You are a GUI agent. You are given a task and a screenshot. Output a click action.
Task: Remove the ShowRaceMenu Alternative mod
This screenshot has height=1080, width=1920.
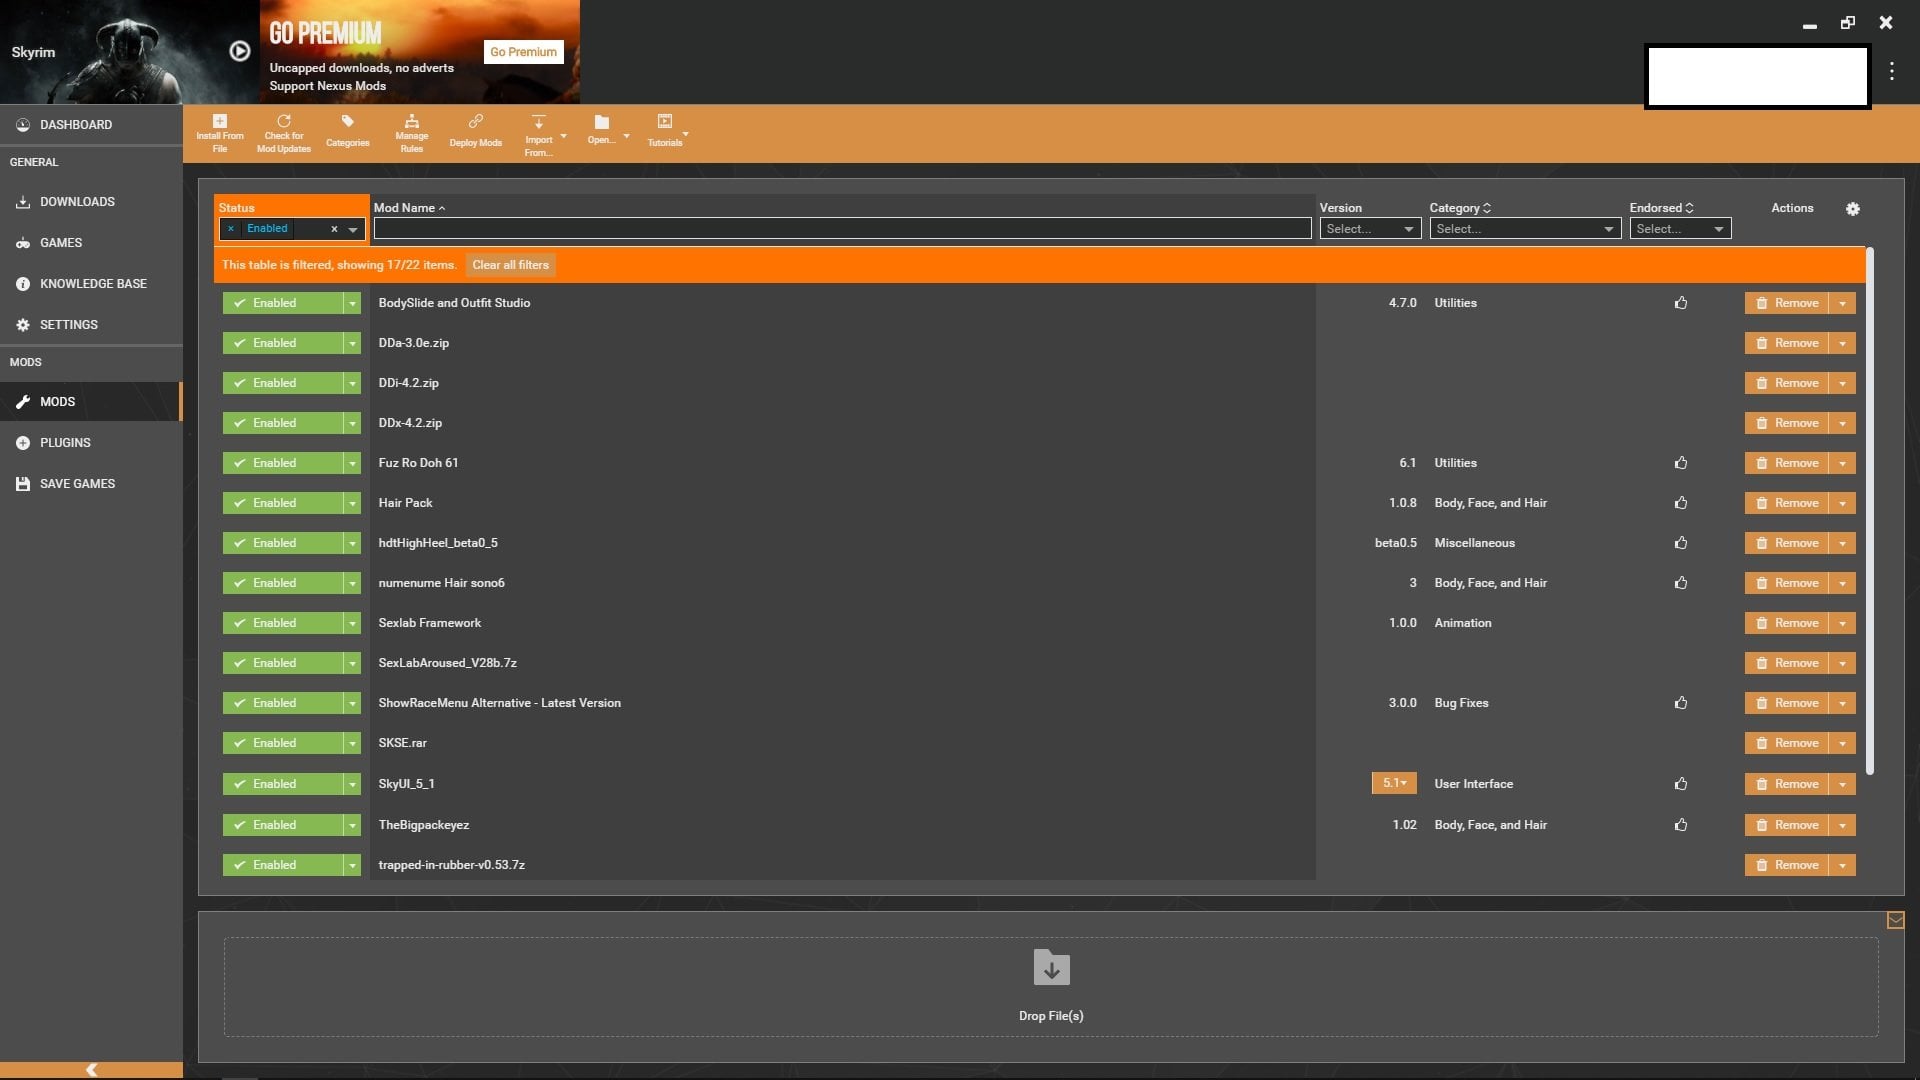pos(1787,703)
